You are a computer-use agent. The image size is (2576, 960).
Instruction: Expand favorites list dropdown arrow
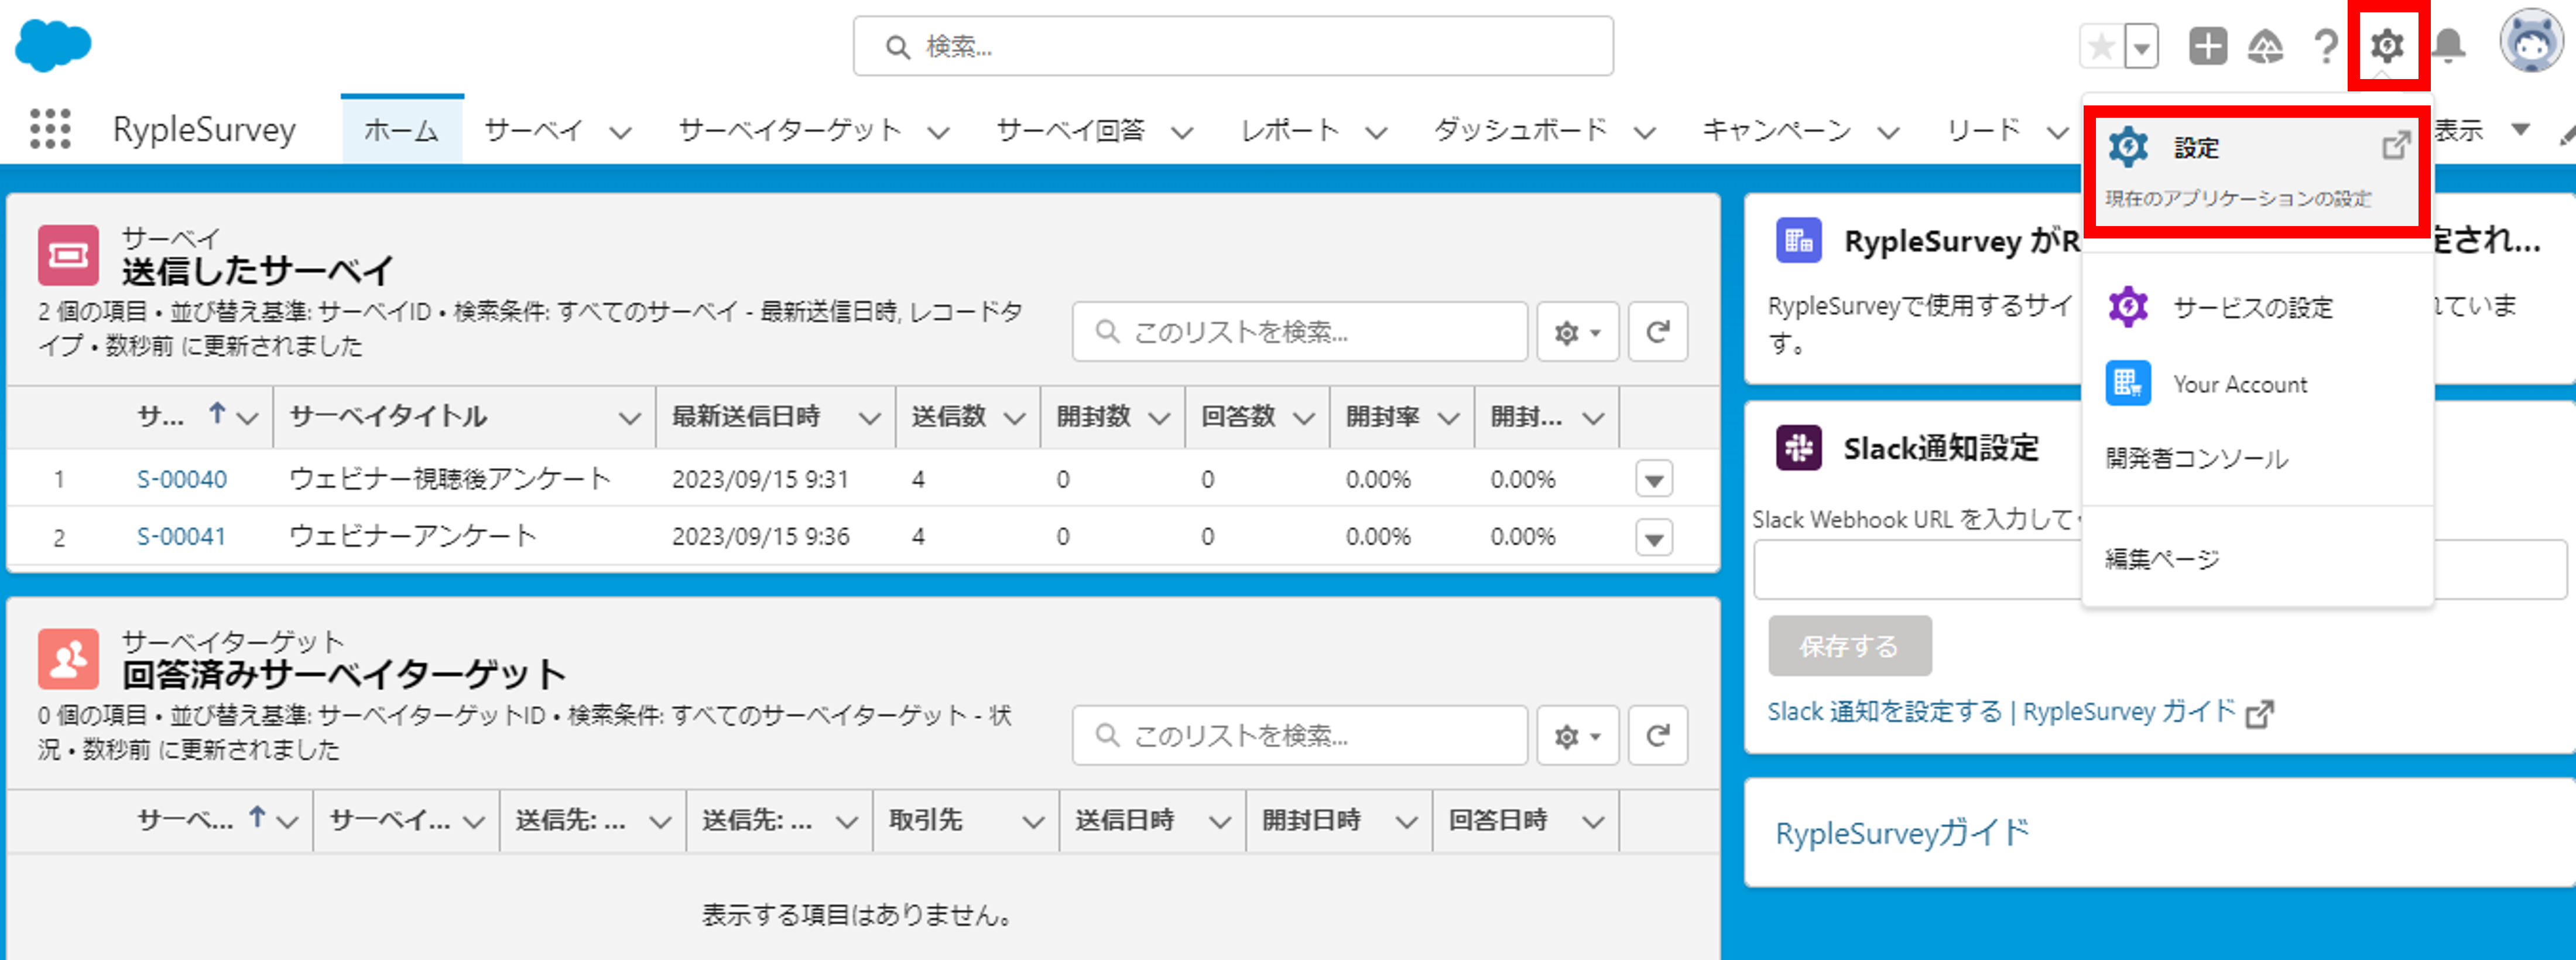click(2141, 47)
